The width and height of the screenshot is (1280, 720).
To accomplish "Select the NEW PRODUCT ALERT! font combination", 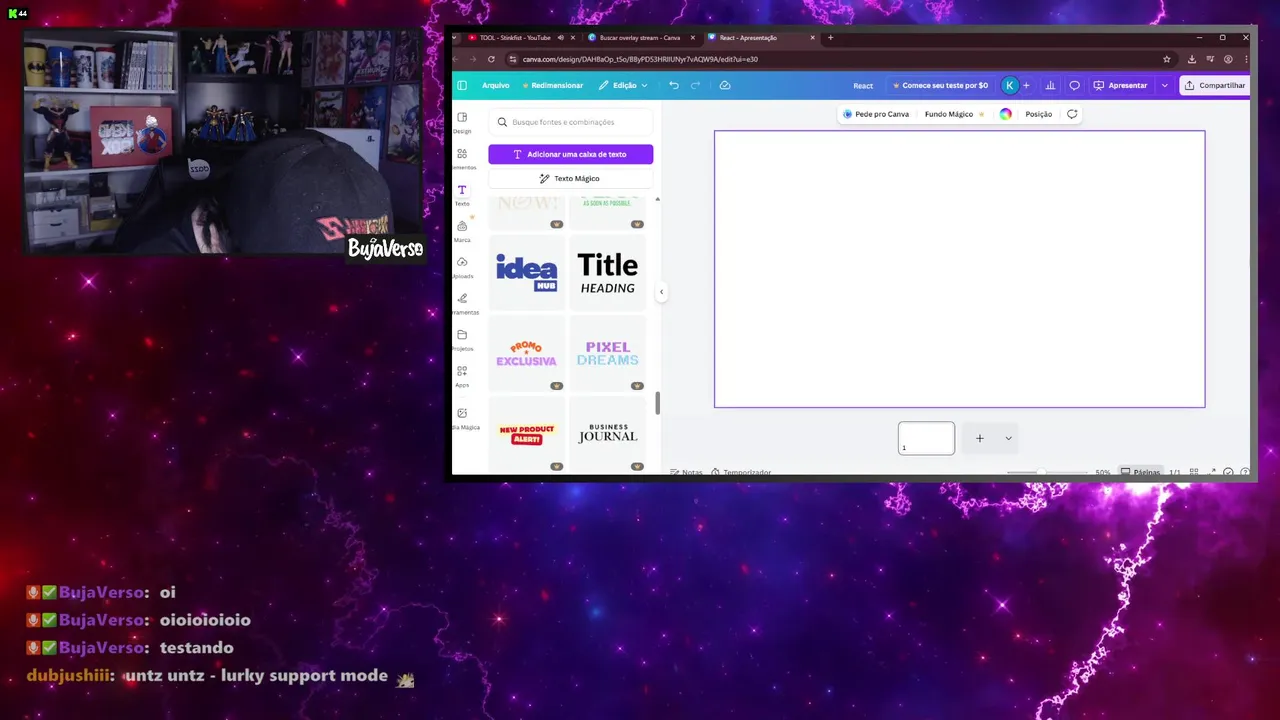I will [527, 434].
